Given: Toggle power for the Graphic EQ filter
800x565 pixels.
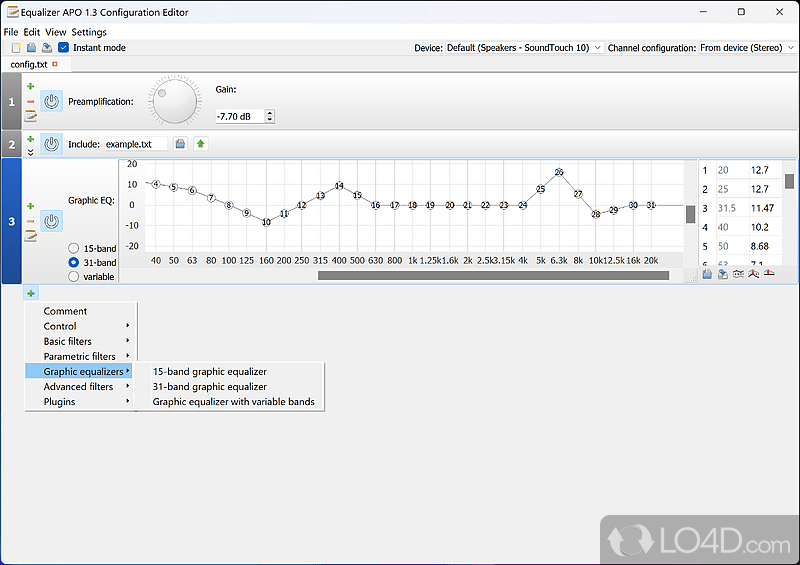Looking at the screenshot, I should tap(52, 221).
